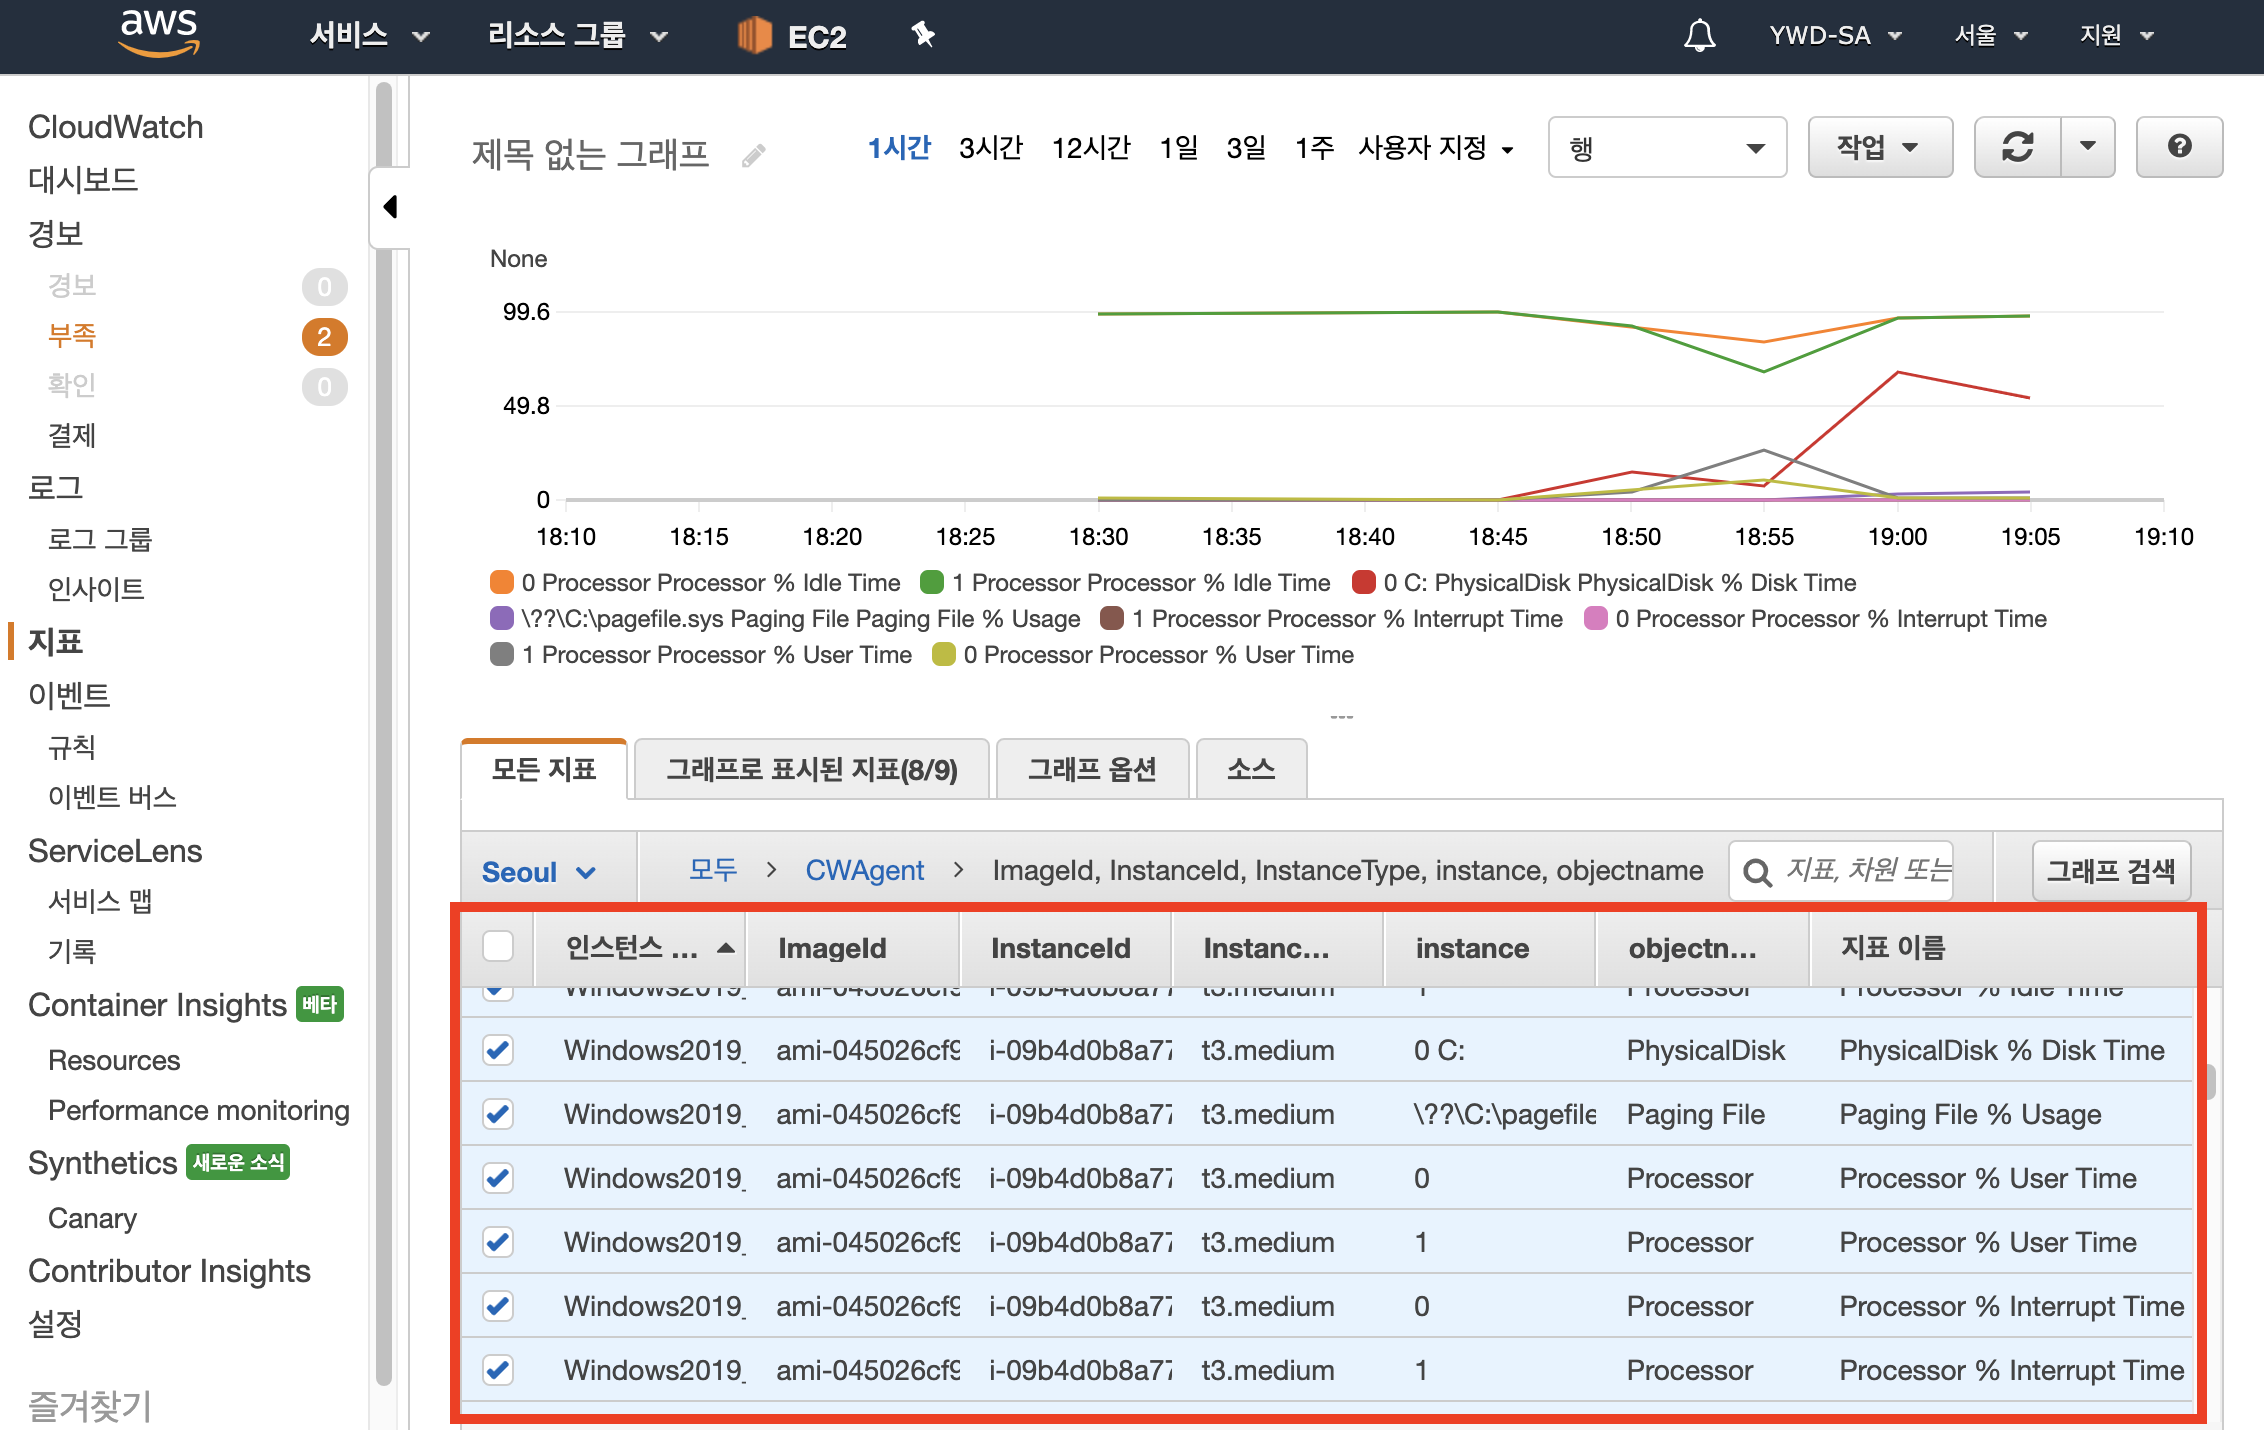Click the EC2 service shortcut icon
Screen dimensions: 2264x1430
755,36
